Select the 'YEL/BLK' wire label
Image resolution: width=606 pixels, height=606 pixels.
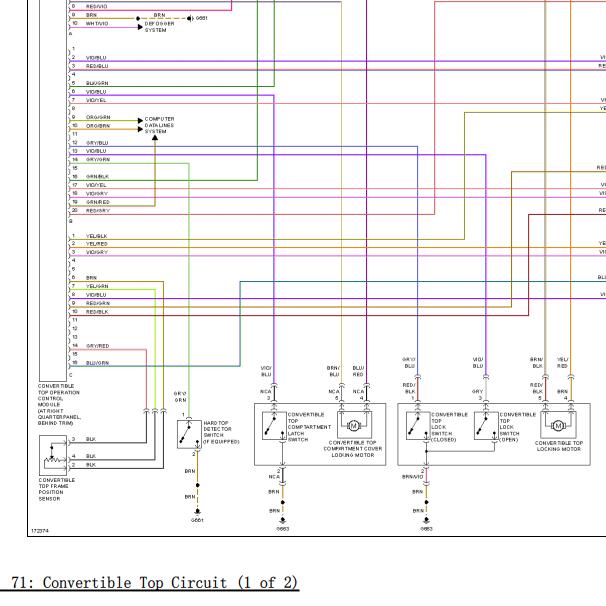coord(97,236)
